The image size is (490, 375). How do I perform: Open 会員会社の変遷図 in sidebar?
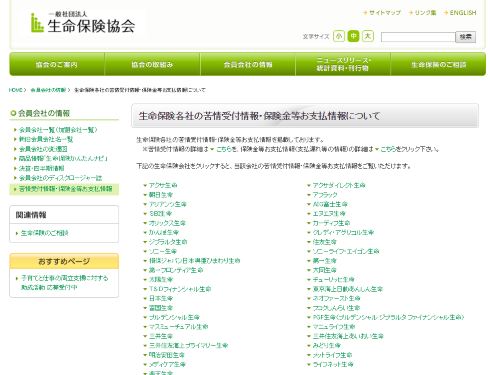[43, 149]
